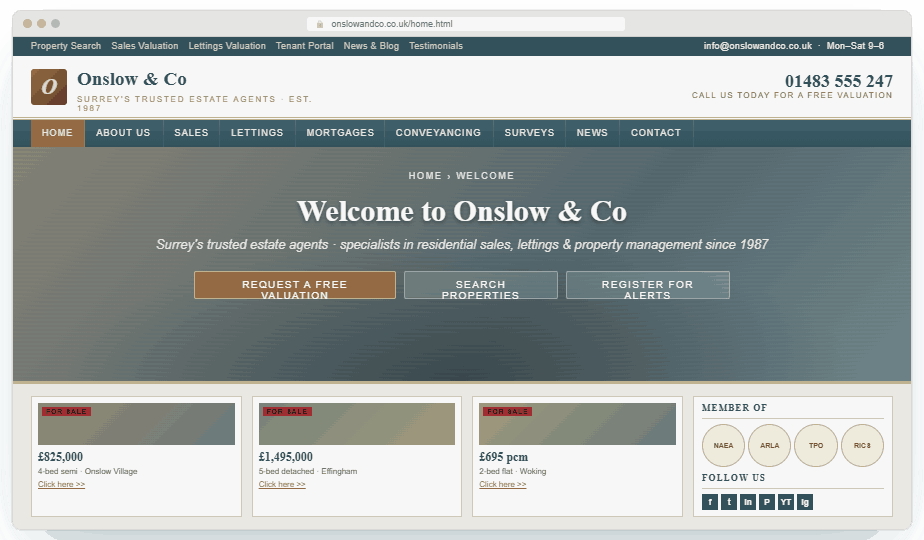Click the Home breadcrumb link
924x540 pixels.
(x=425, y=176)
